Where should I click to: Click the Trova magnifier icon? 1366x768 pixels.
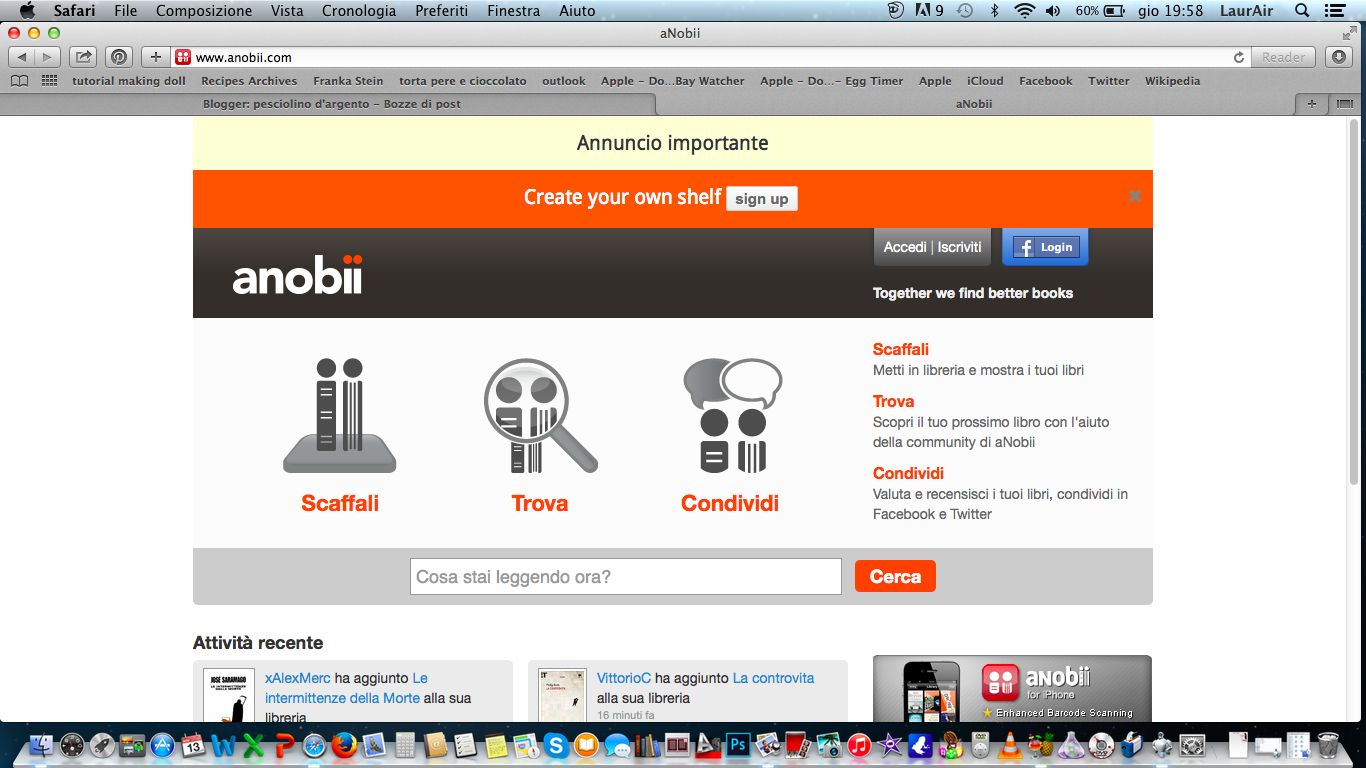pos(540,415)
